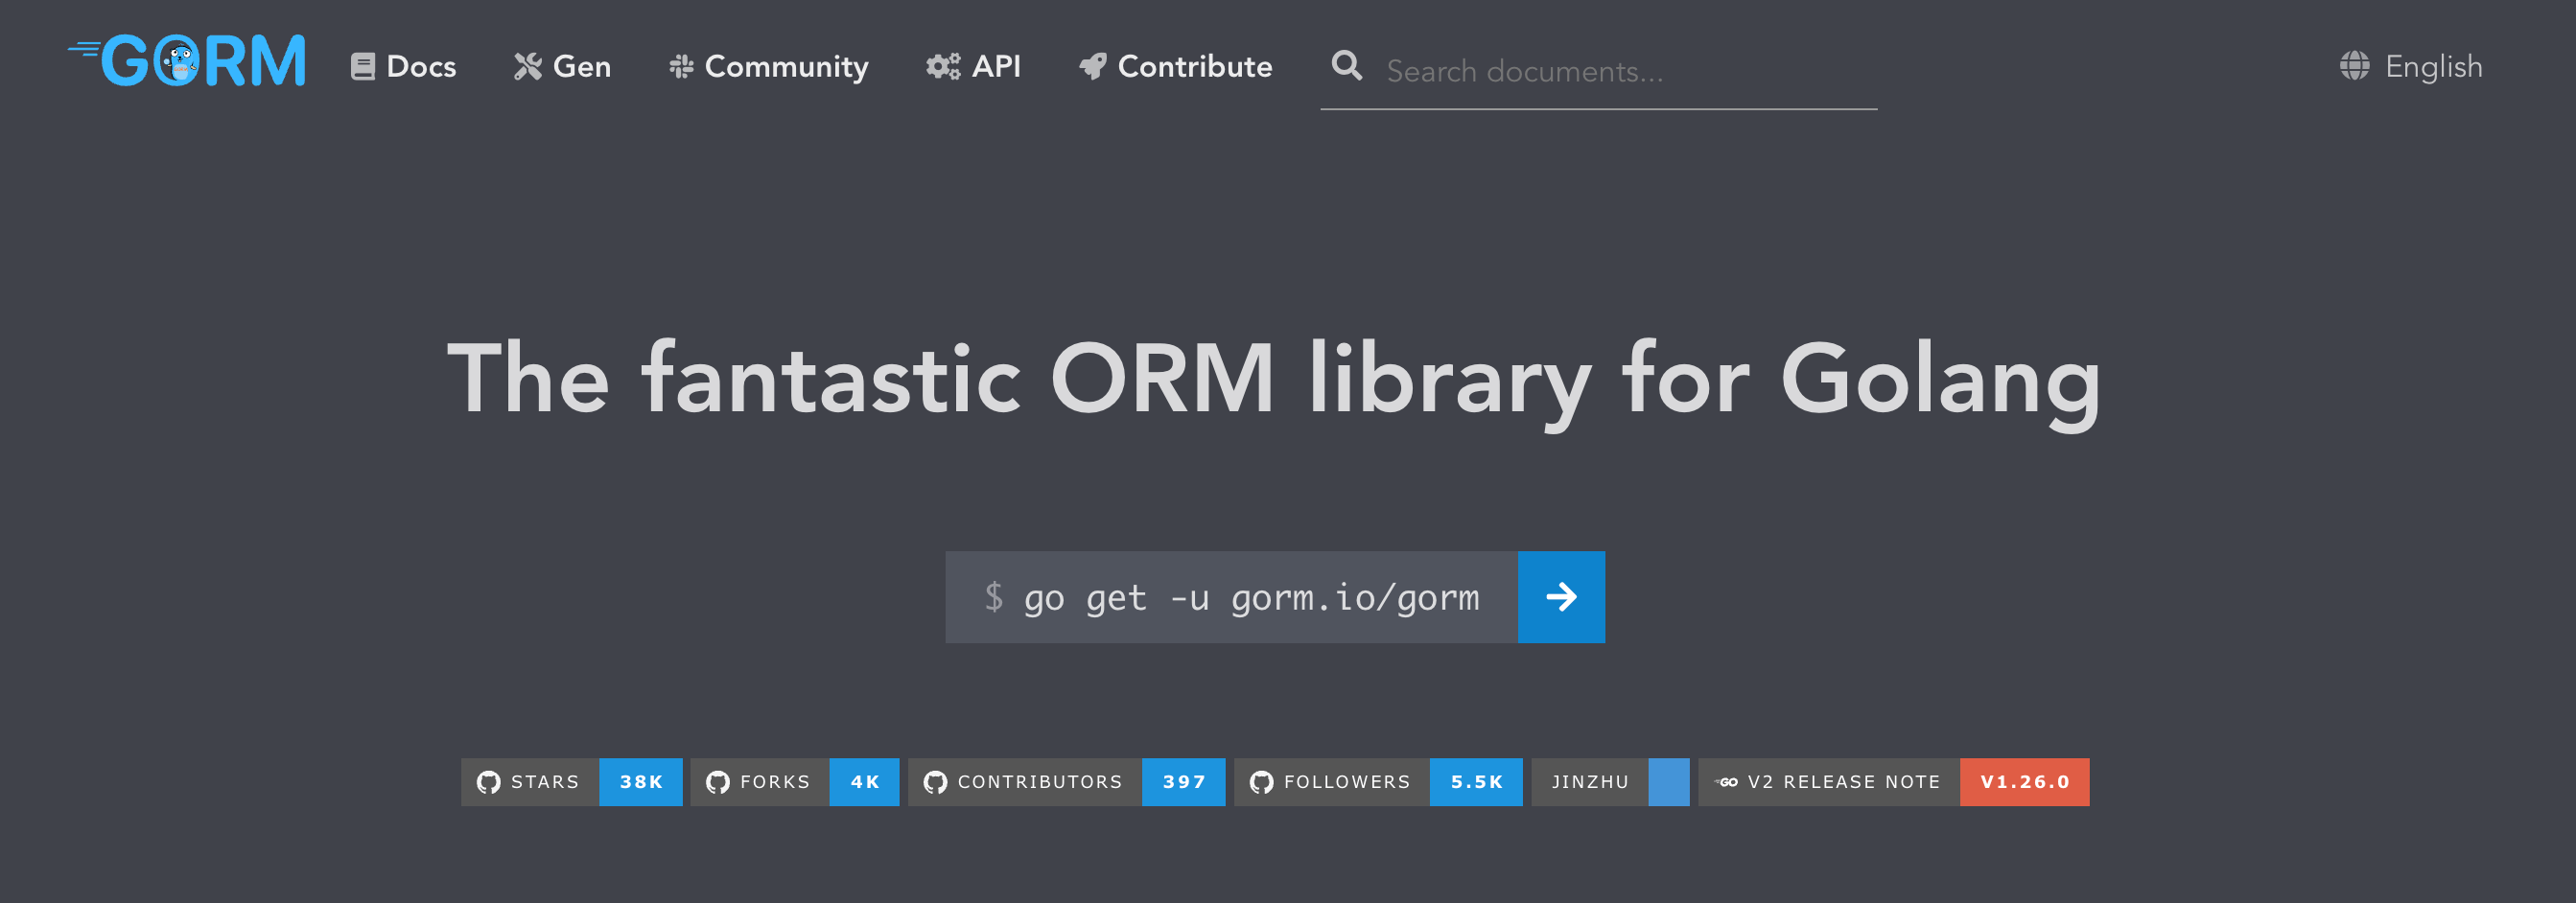2576x903 pixels.
Task: Click the V1.26.0 version label
Action: coord(2024,782)
